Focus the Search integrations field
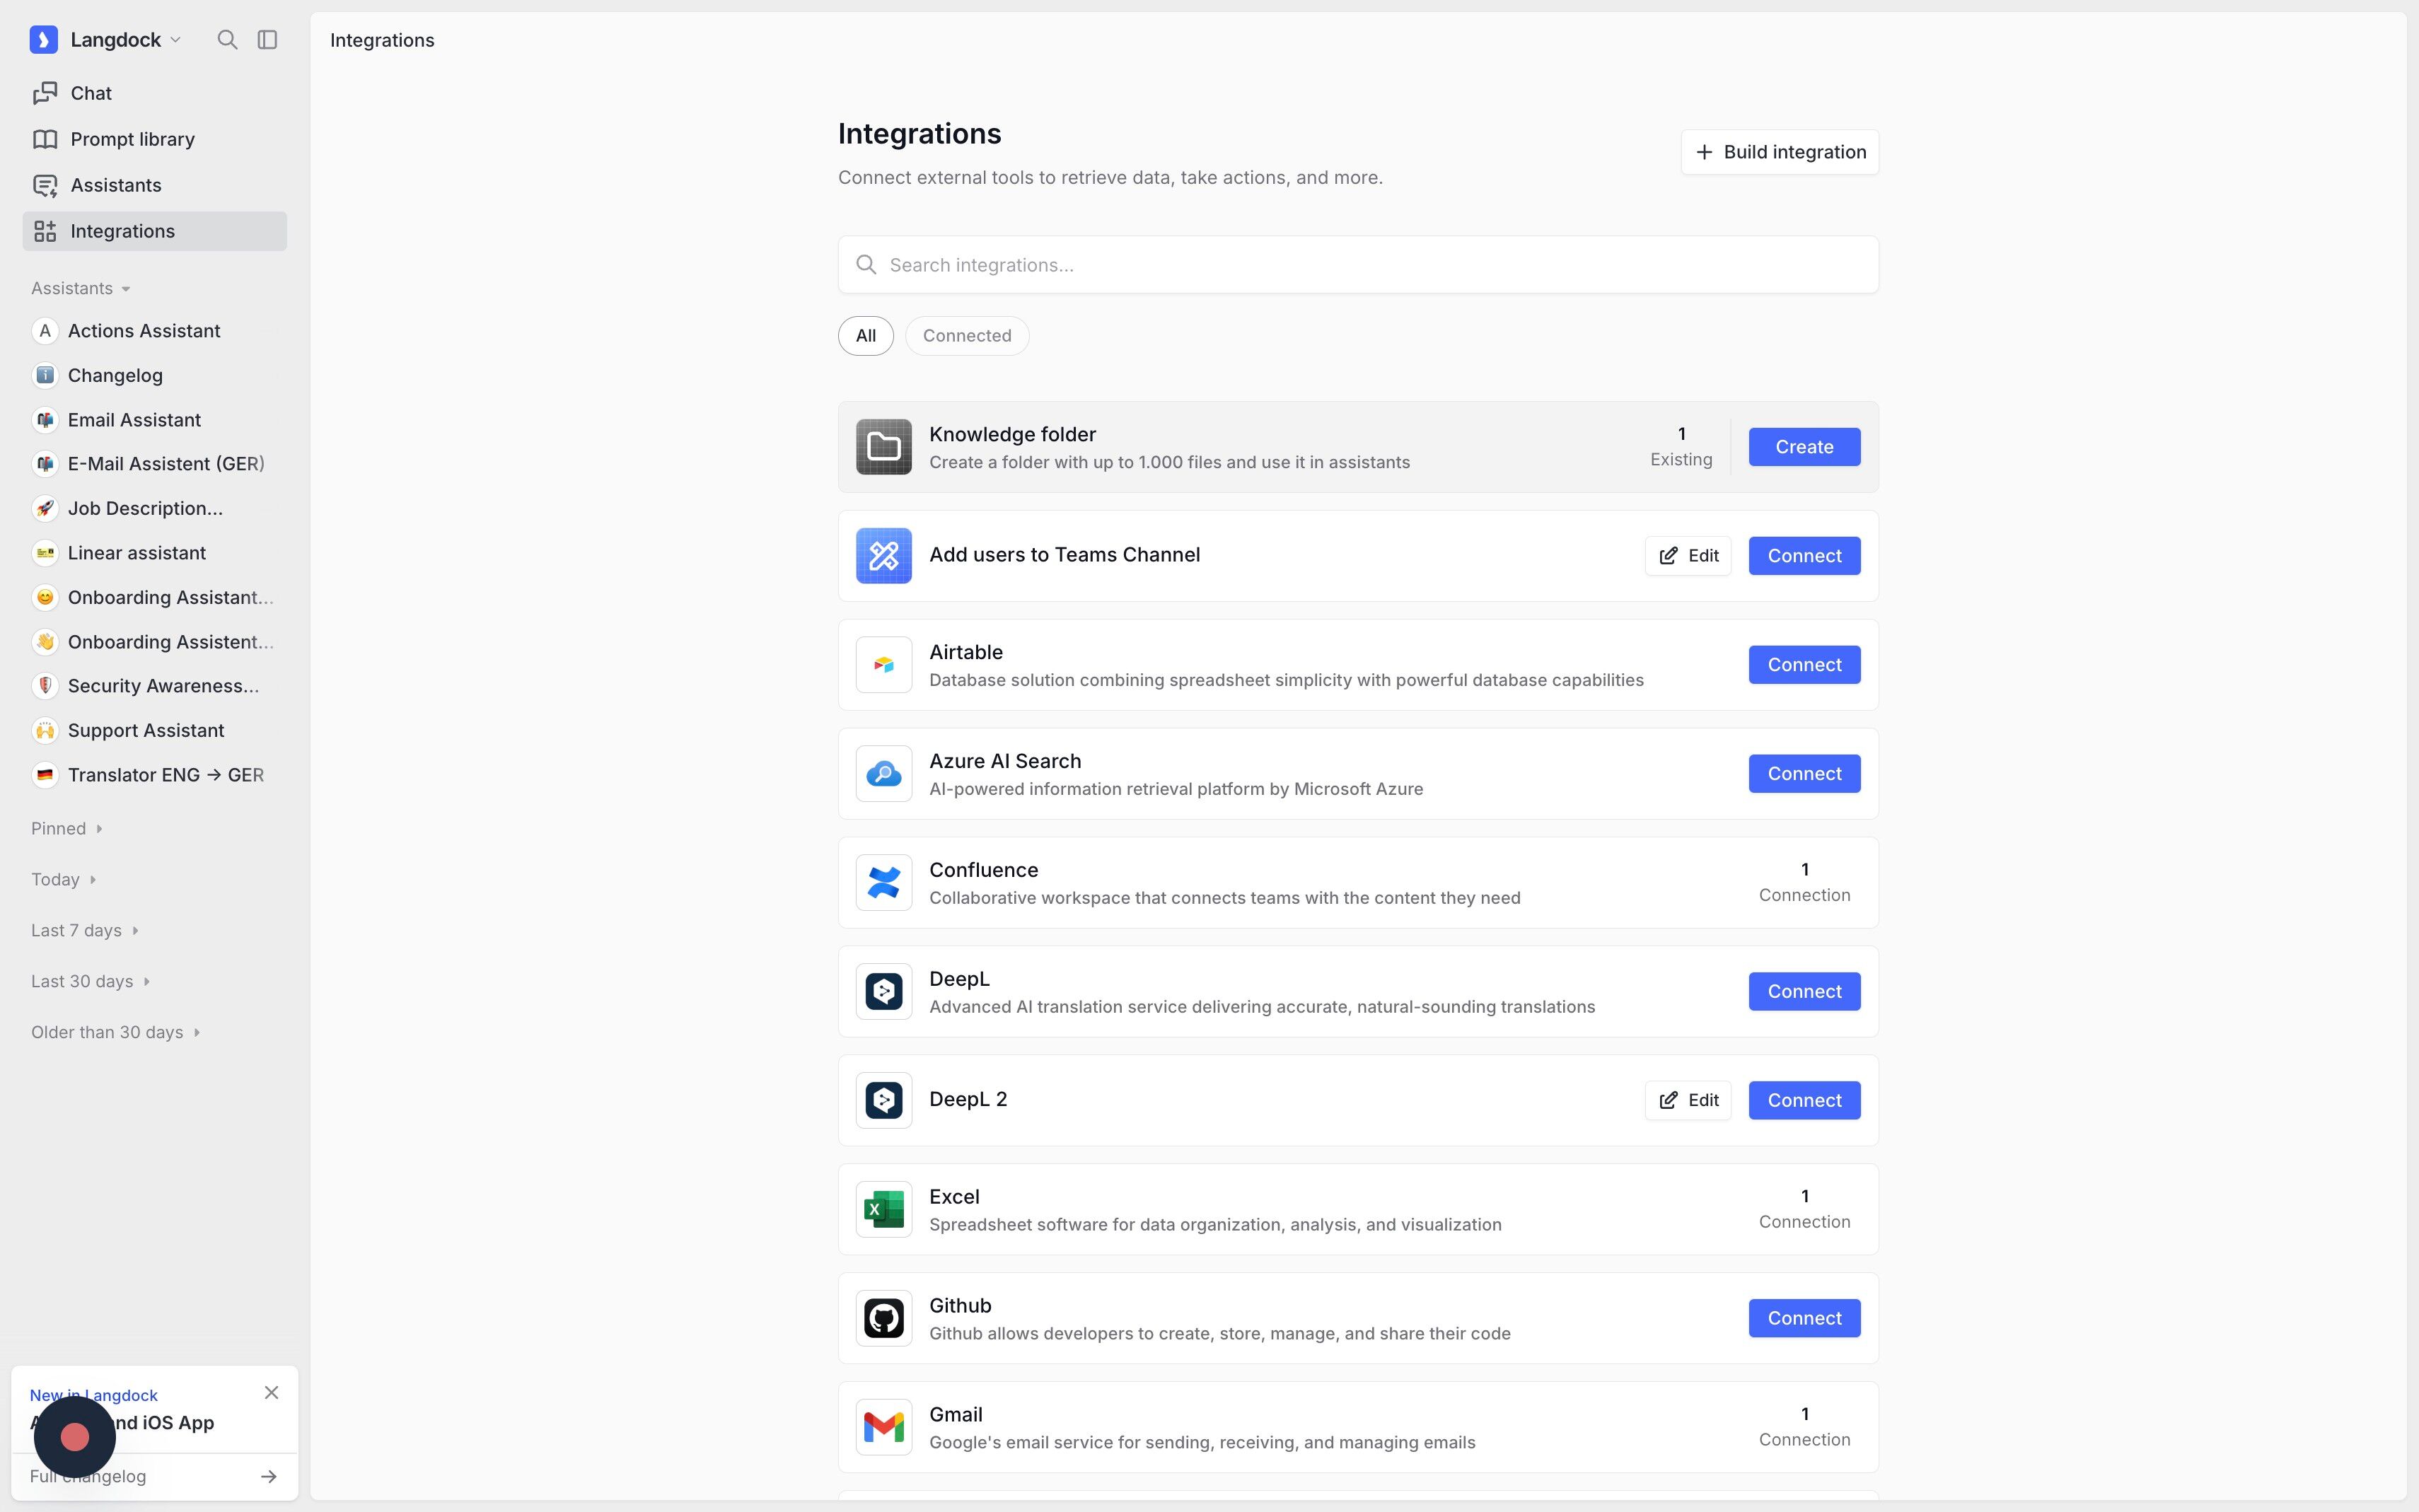The height and width of the screenshot is (1512, 2419). (1357, 265)
